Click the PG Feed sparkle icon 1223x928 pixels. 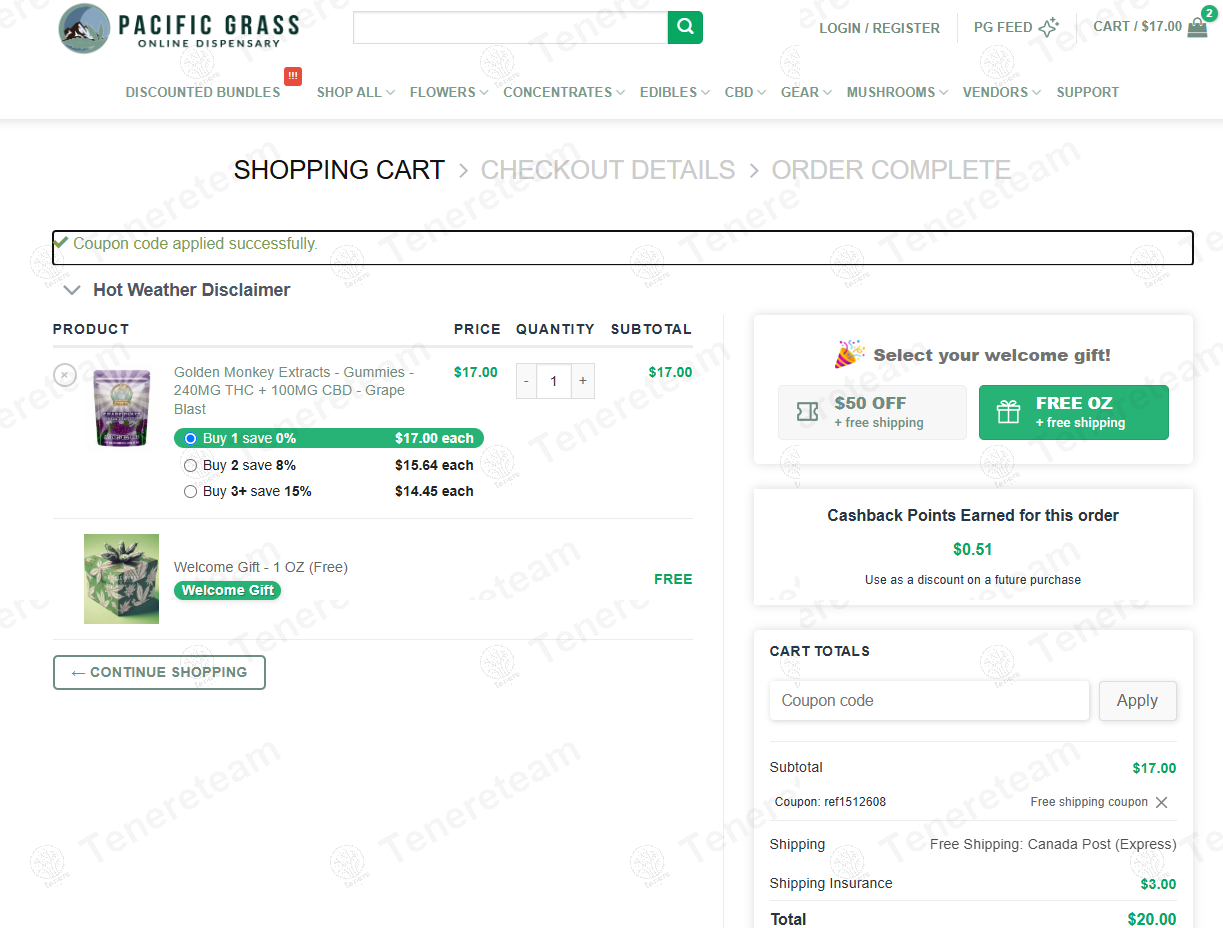coord(1048,28)
